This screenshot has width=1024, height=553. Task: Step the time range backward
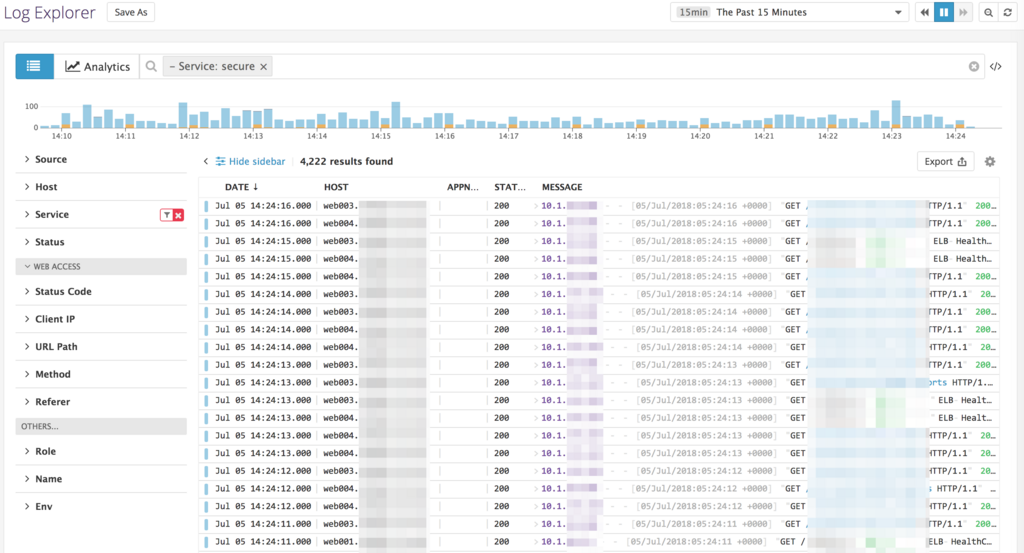pos(924,12)
